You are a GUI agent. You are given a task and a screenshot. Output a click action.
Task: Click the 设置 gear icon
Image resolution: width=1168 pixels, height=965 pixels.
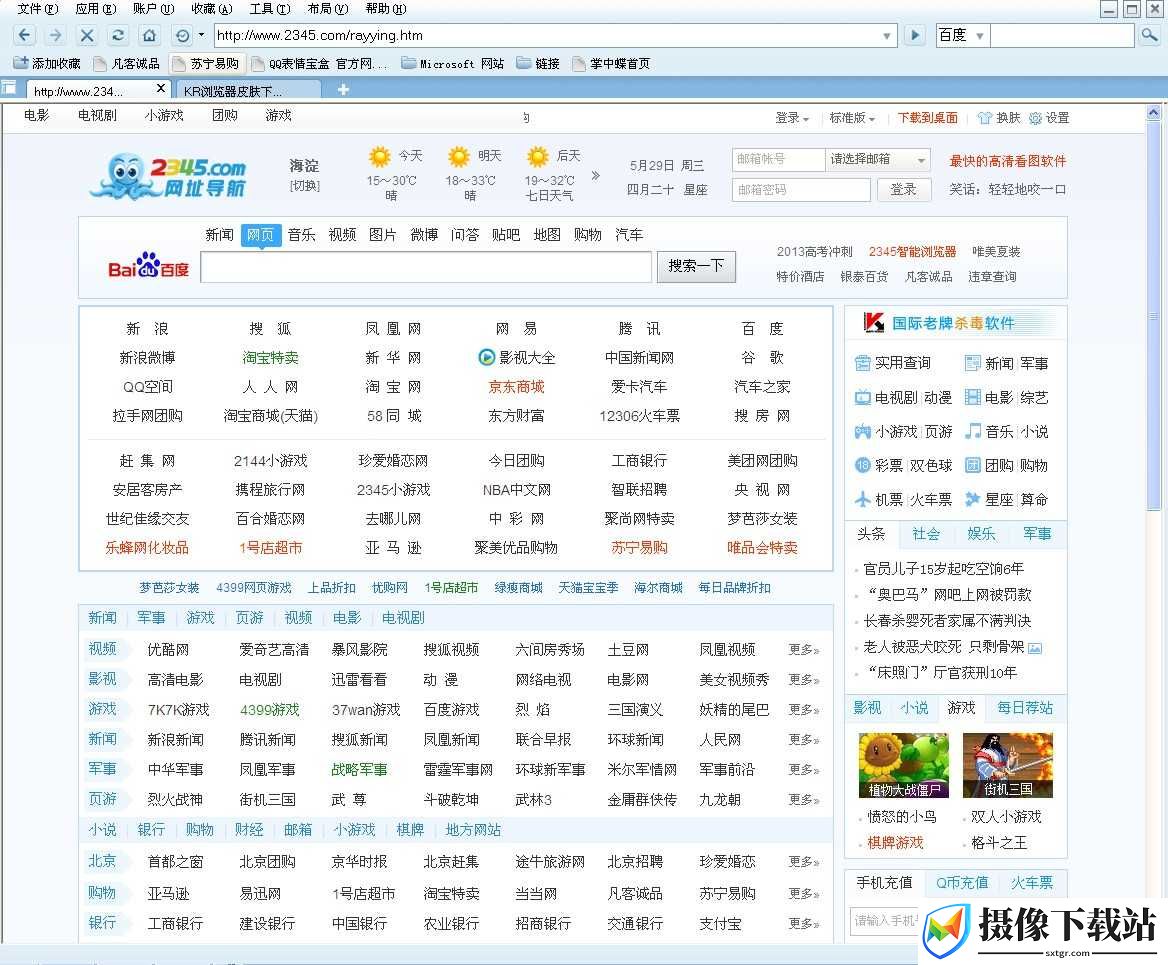coord(1035,118)
